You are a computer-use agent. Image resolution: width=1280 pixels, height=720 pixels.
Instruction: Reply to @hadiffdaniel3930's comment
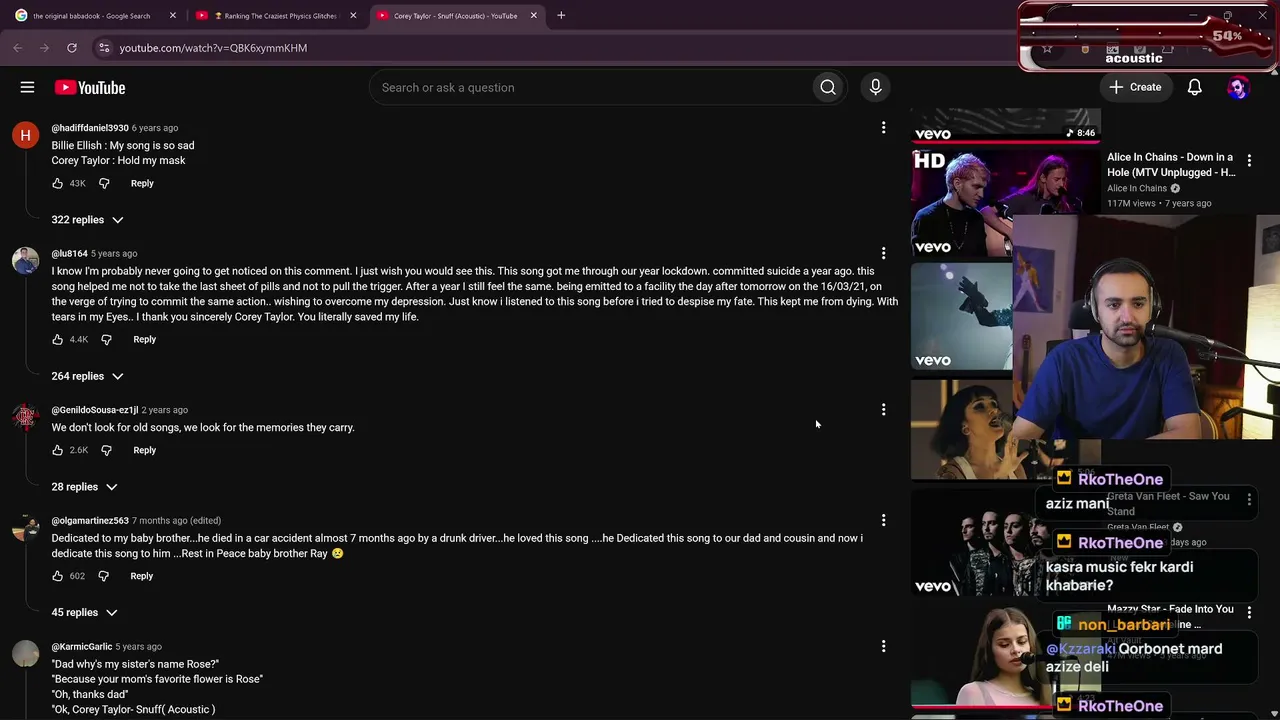click(x=142, y=183)
